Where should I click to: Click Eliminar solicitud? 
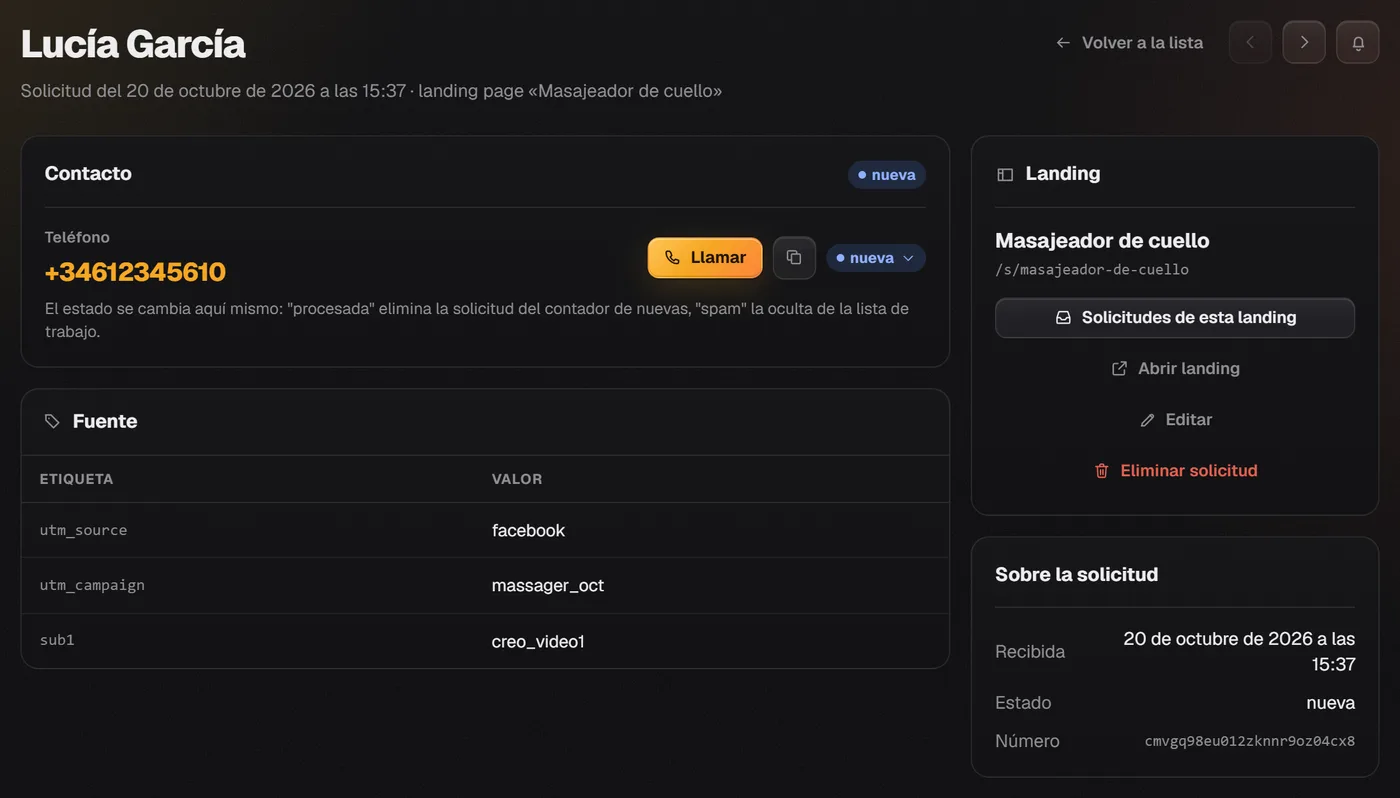(1175, 471)
